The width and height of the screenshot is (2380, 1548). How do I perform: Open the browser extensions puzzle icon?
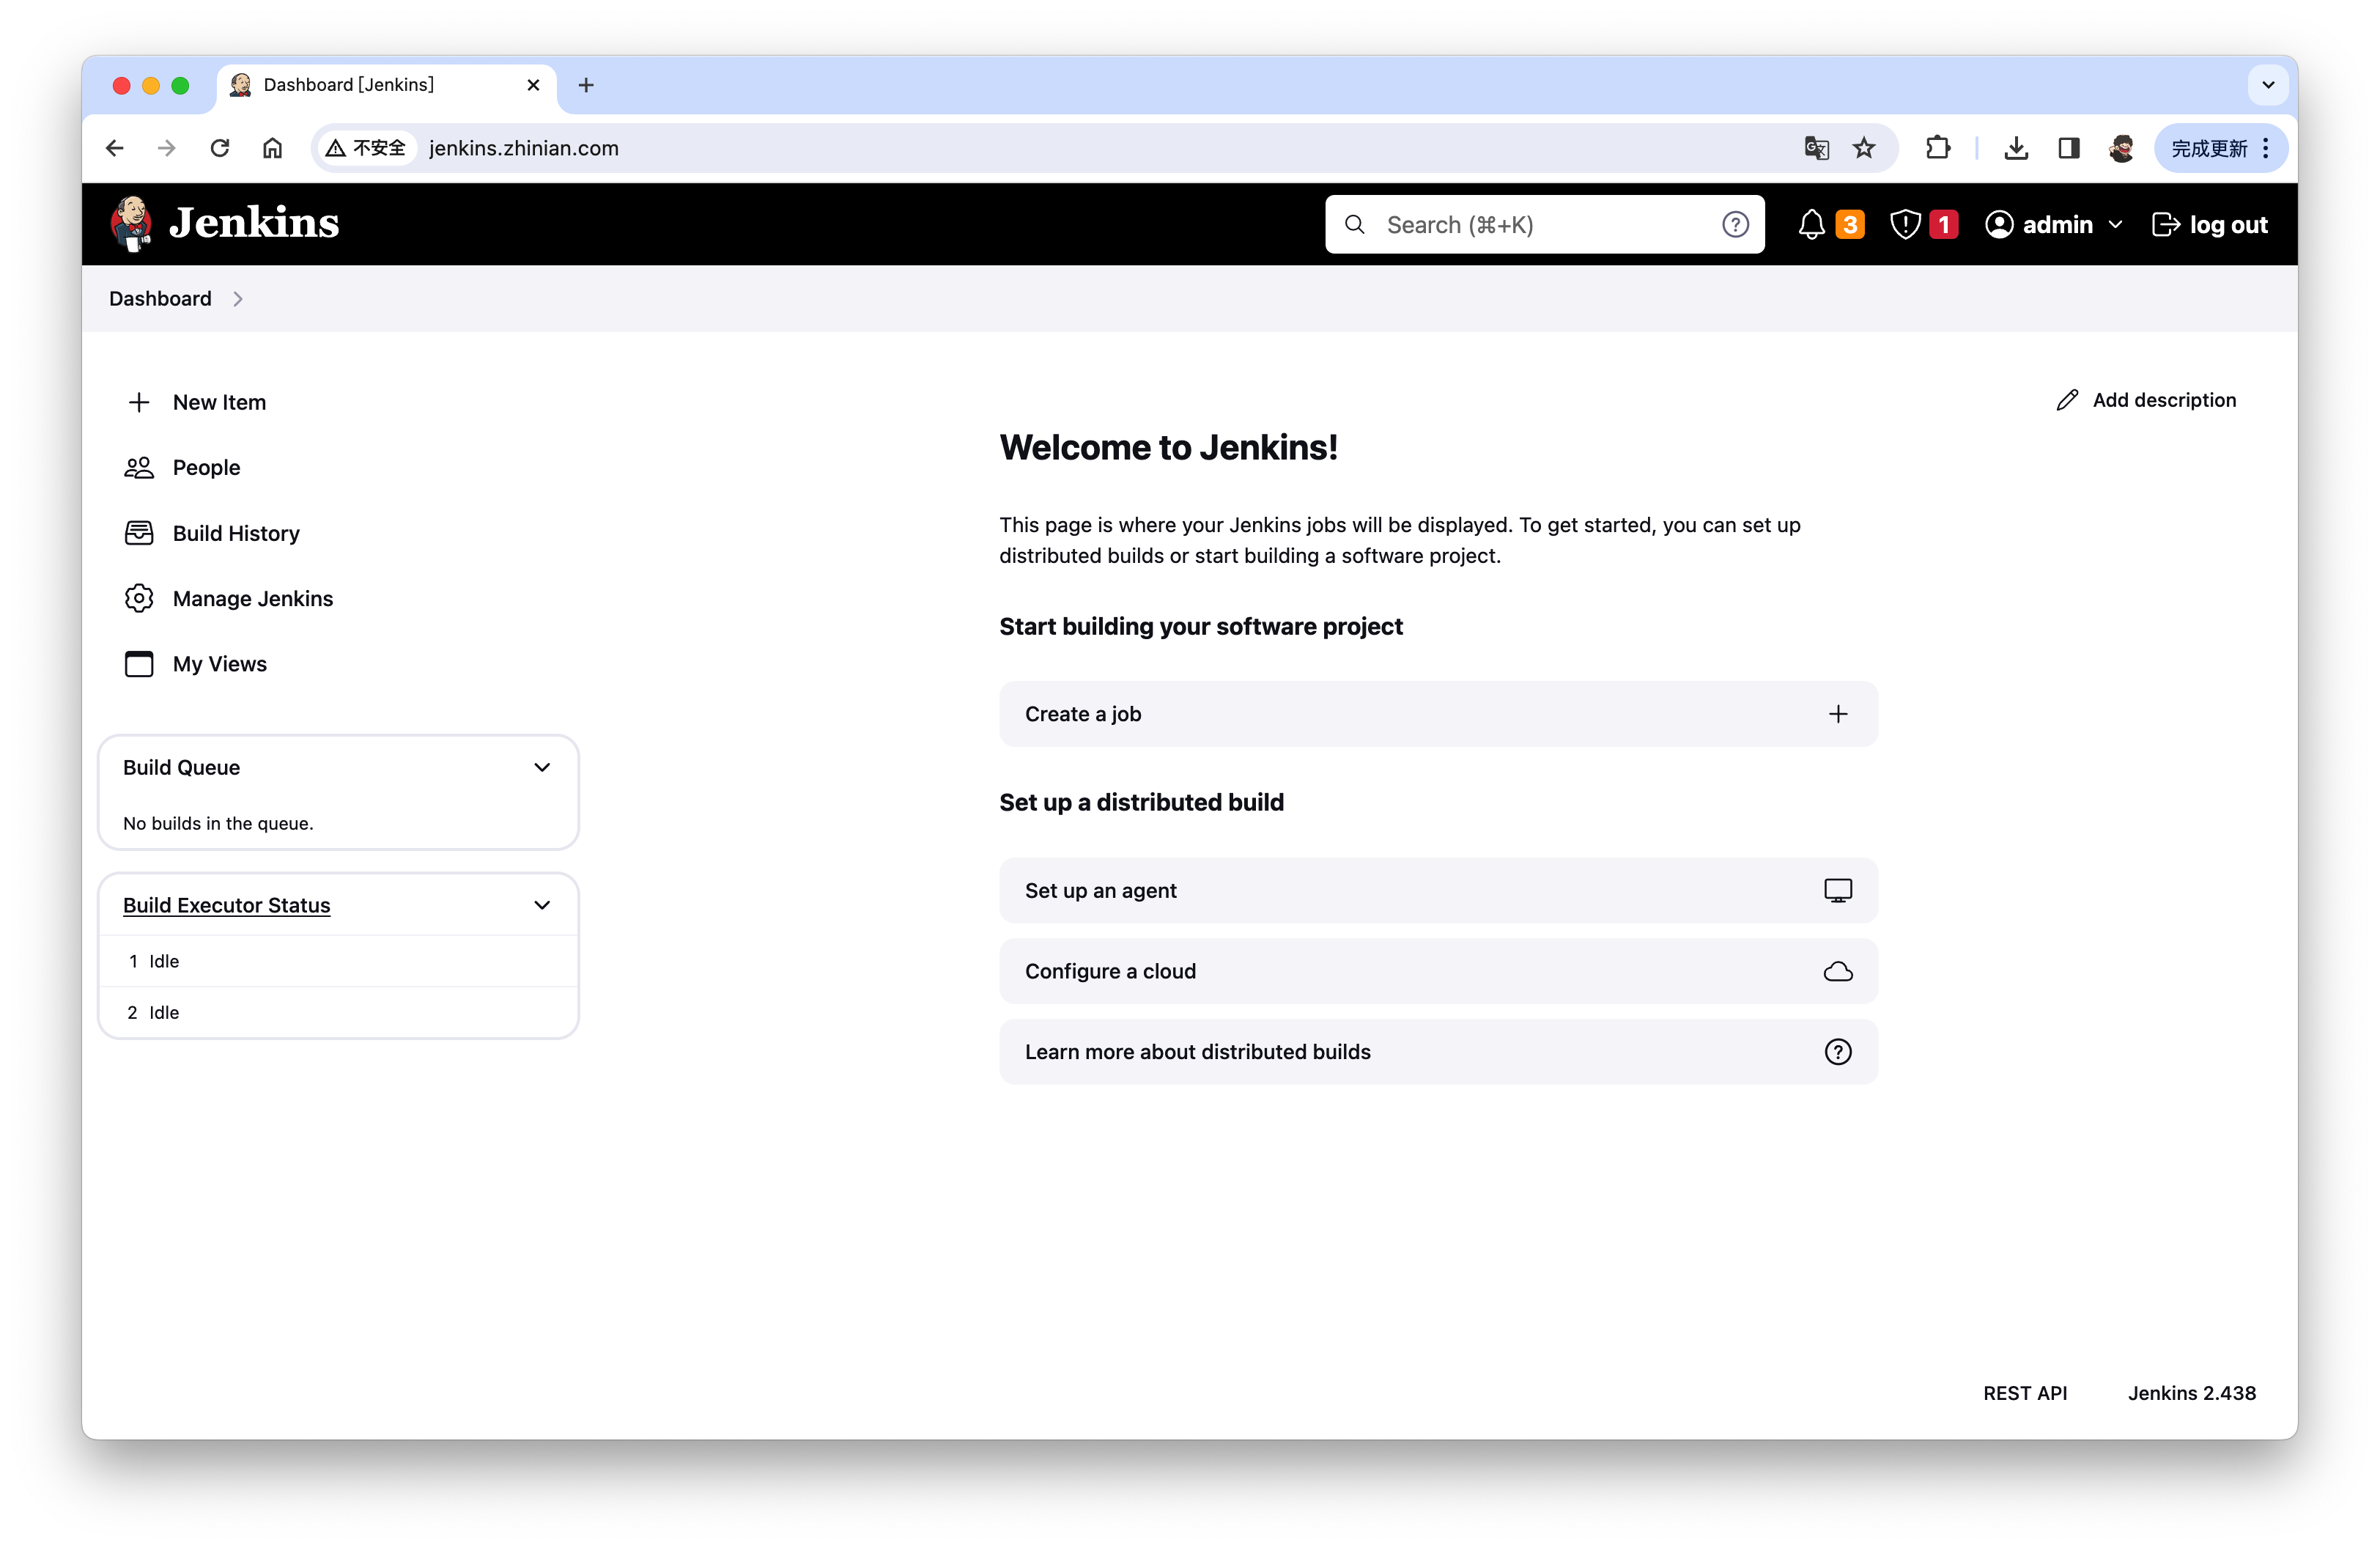click(1938, 148)
